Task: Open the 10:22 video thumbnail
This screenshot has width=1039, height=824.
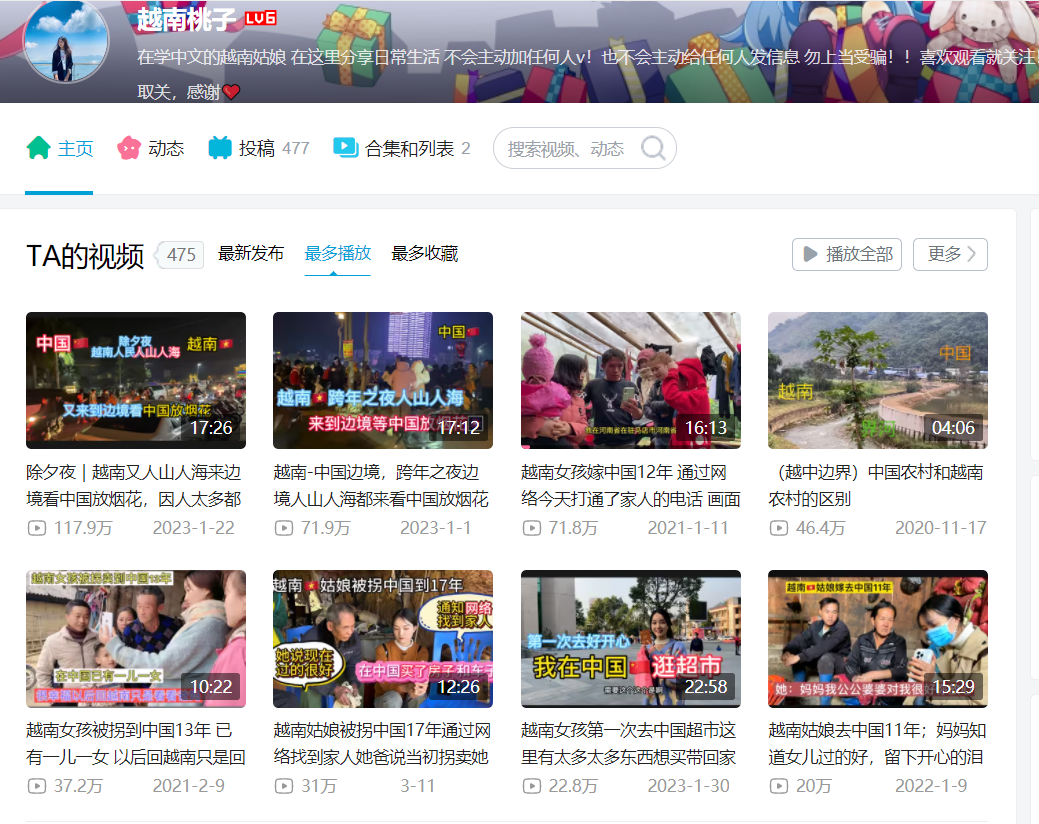Action: pyautogui.click(x=136, y=639)
